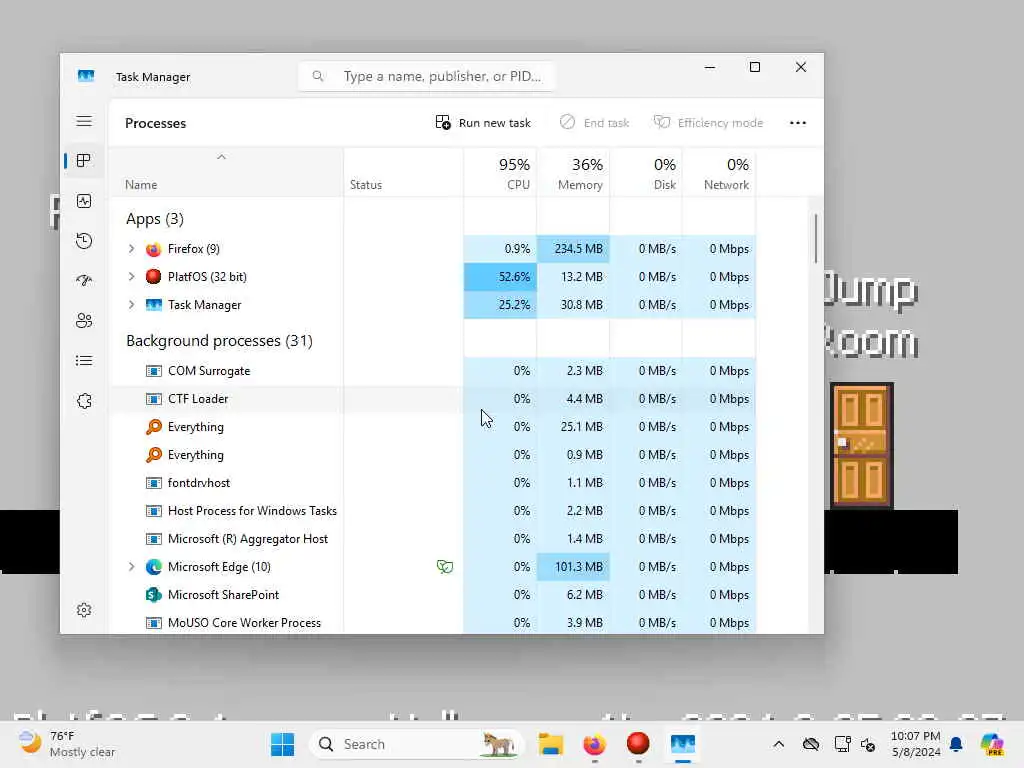Expand the Task Manager process group
1024x768 pixels.
click(x=131, y=305)
